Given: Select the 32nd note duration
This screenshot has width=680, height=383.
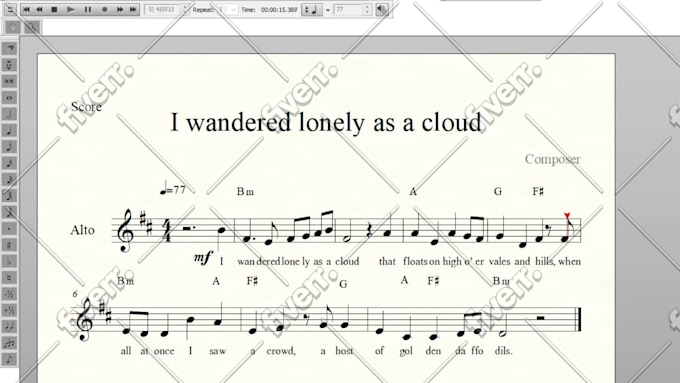Looking at the screenshot, I should pyautogui.click(x=10, y=180).
